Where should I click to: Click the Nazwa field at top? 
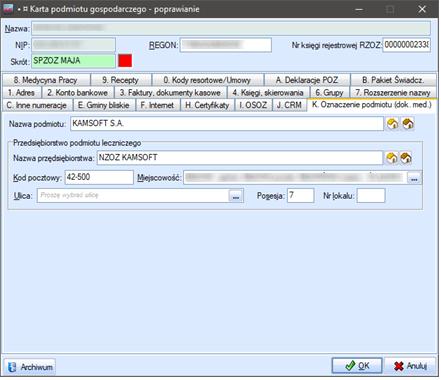[x=231, y=28]
